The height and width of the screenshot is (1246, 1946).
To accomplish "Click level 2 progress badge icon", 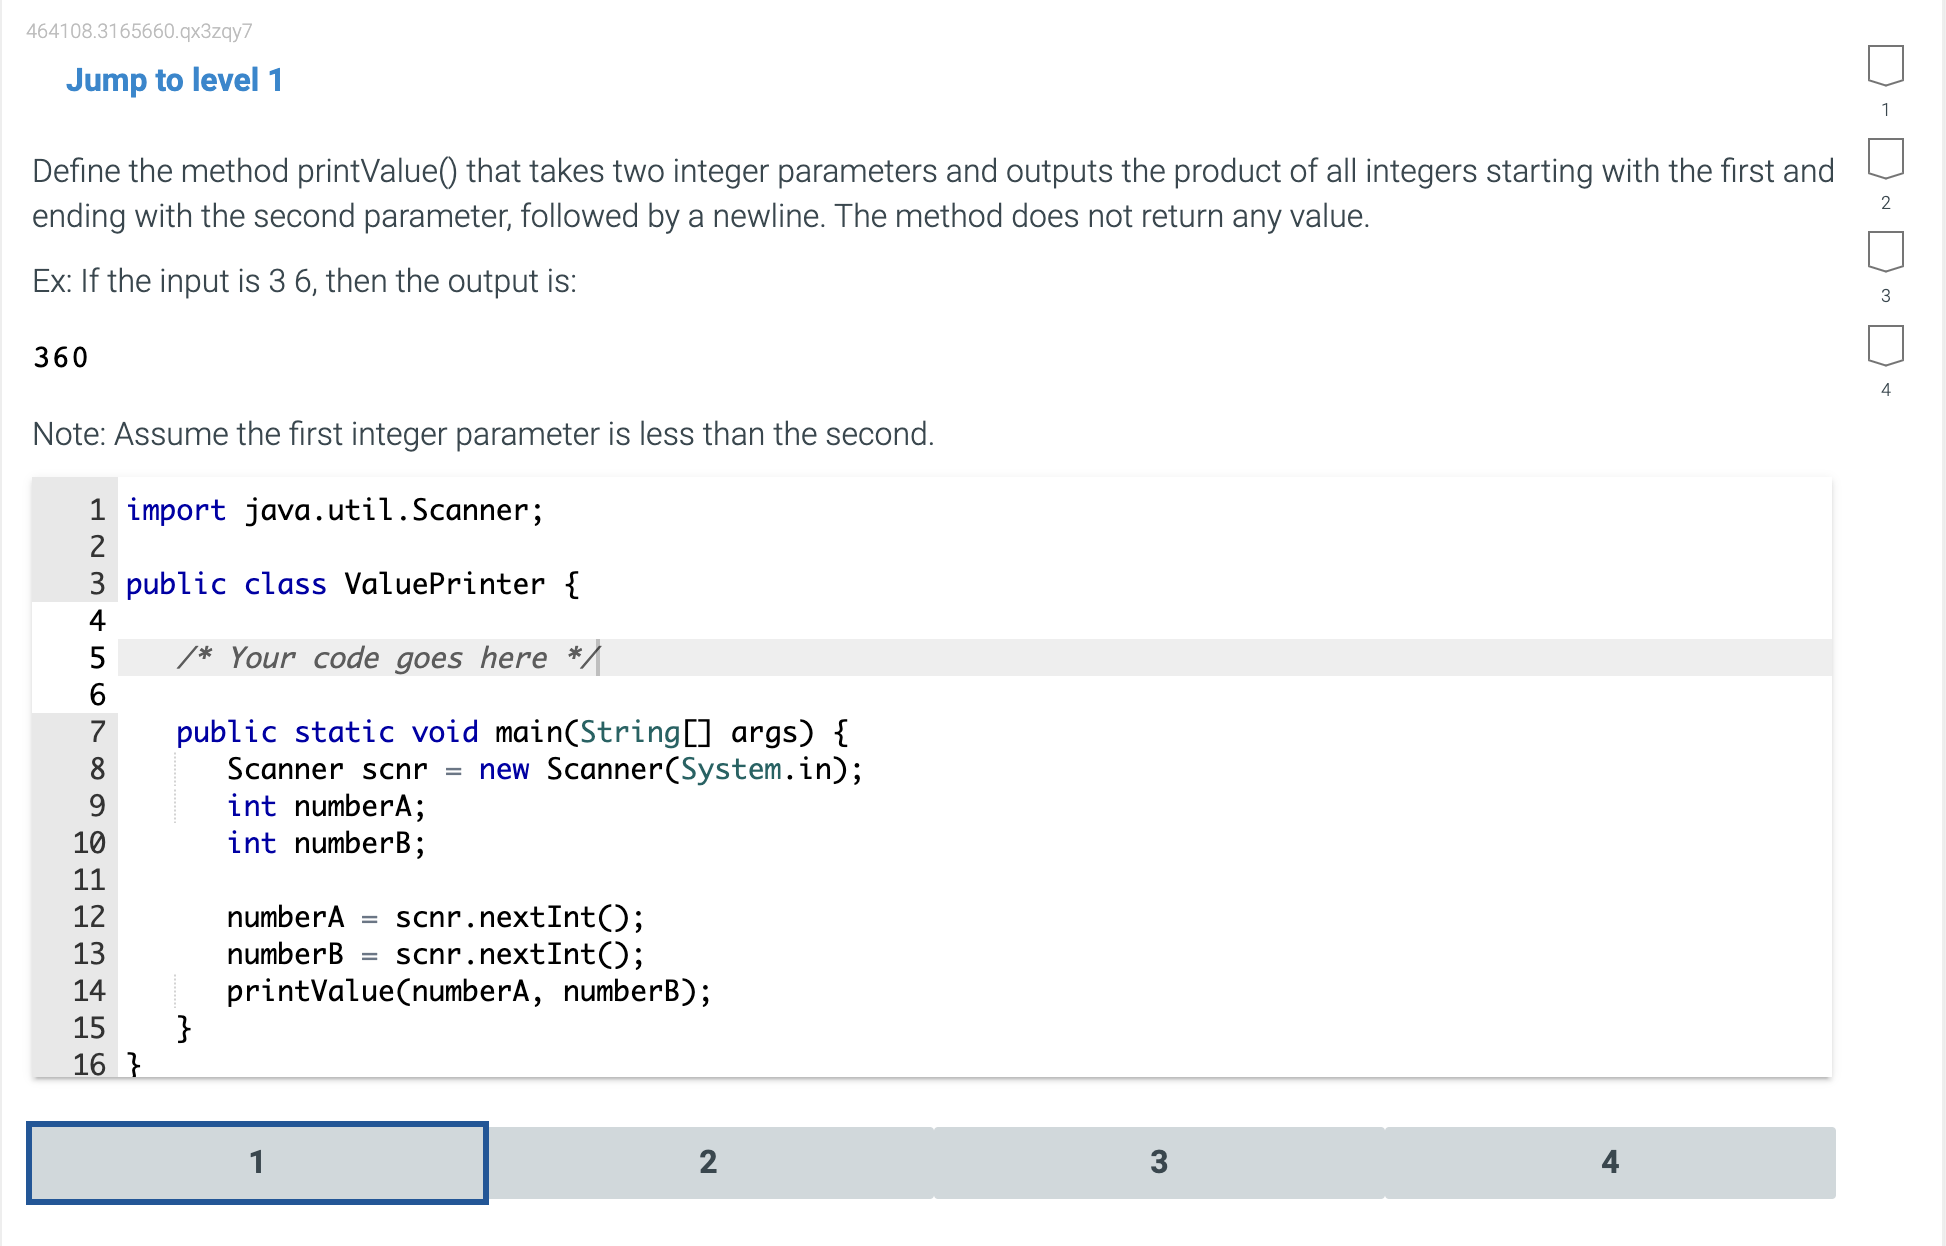I will click(x=1885, y=159).
